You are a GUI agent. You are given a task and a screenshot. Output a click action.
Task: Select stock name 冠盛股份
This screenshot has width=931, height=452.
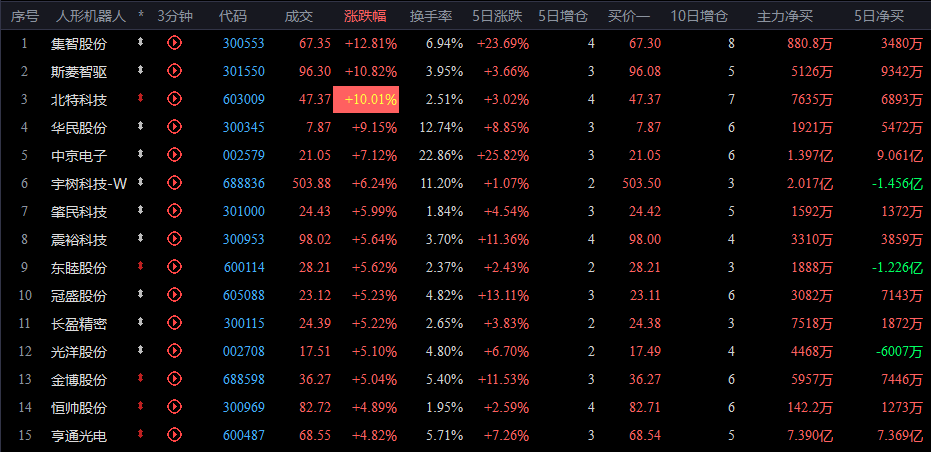80,296
